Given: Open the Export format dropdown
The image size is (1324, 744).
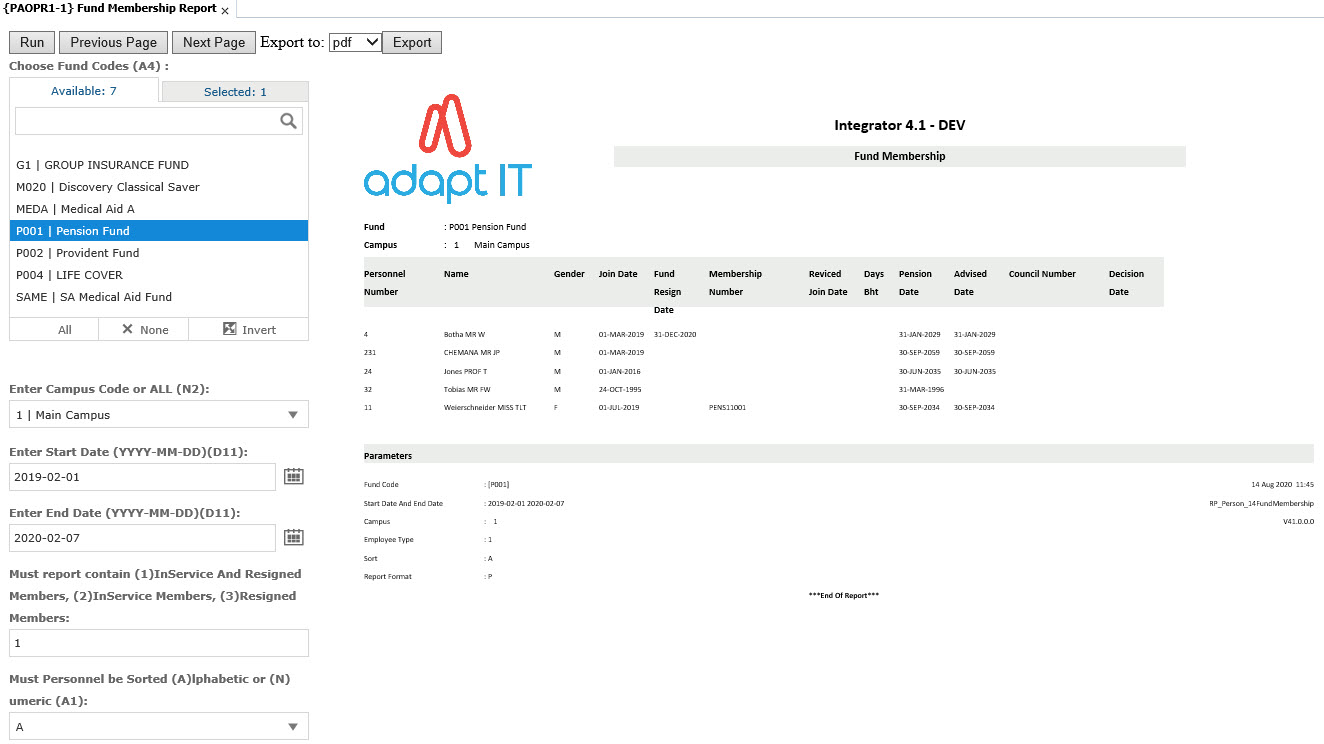Looking at the screenshot, I should pyautogui.click(x=355, y=42).
